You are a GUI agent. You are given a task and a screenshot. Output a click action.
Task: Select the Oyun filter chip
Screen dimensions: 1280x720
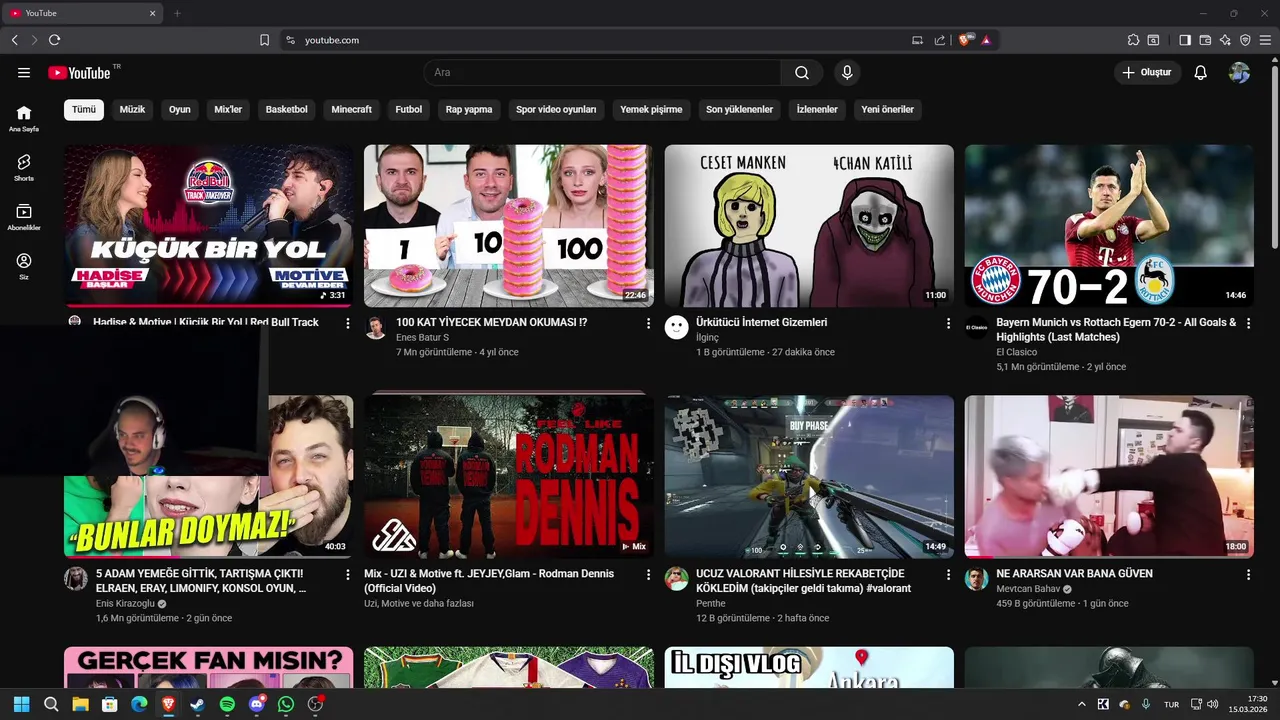click(x=180, y=109)
